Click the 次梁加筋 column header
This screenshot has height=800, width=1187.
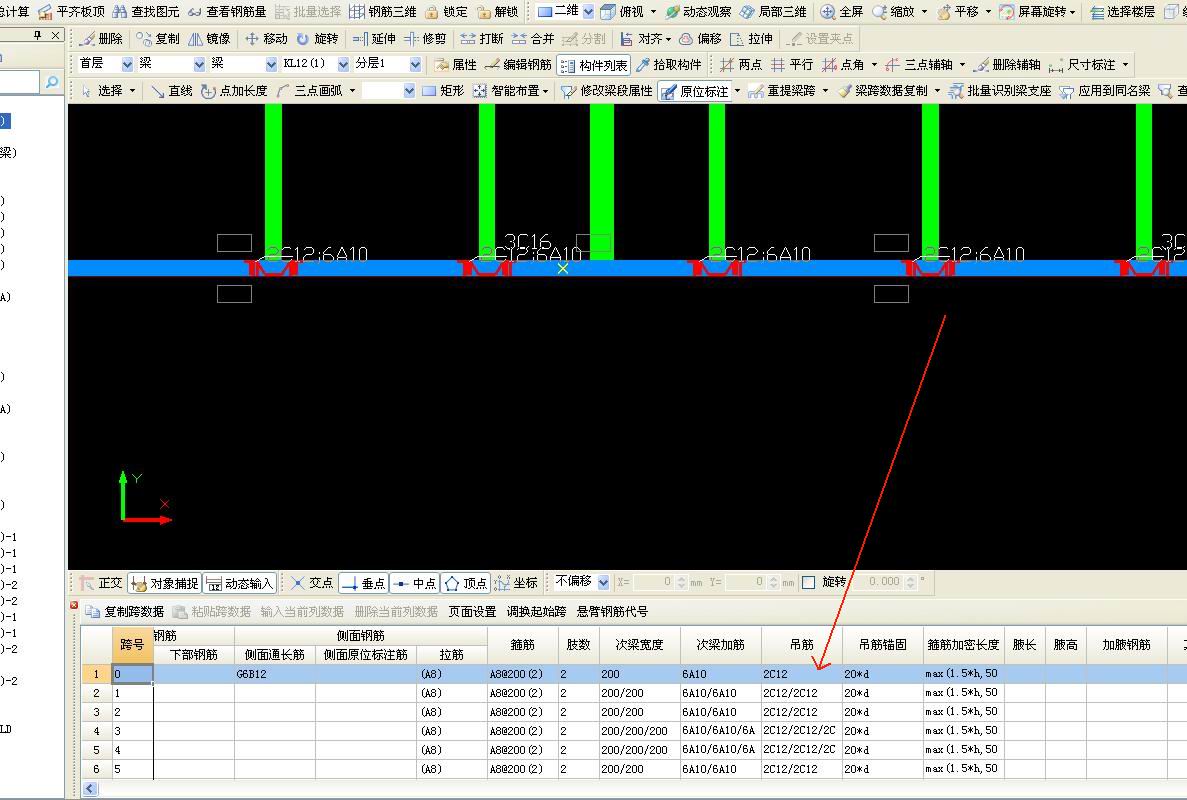[720, 645]
